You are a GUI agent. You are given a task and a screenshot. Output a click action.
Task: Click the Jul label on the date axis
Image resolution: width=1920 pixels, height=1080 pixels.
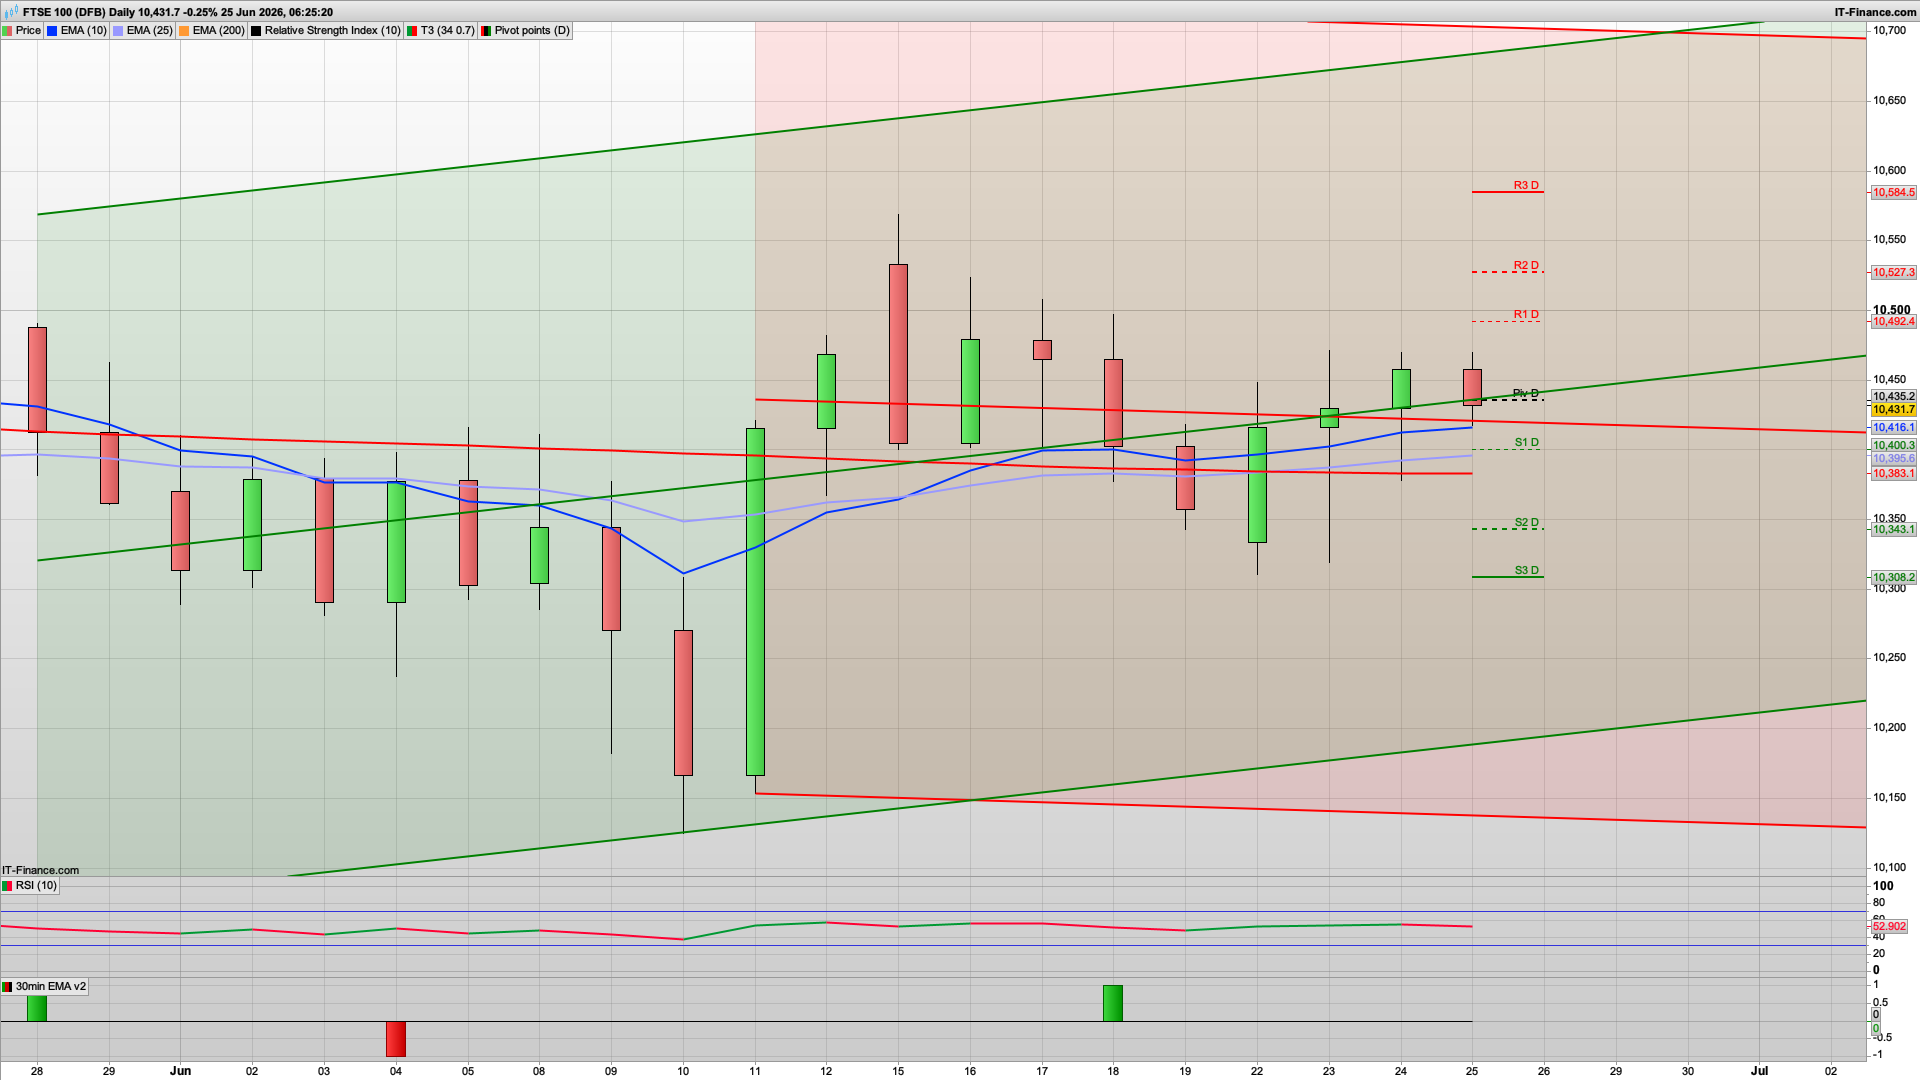tap(1759, 1070)
